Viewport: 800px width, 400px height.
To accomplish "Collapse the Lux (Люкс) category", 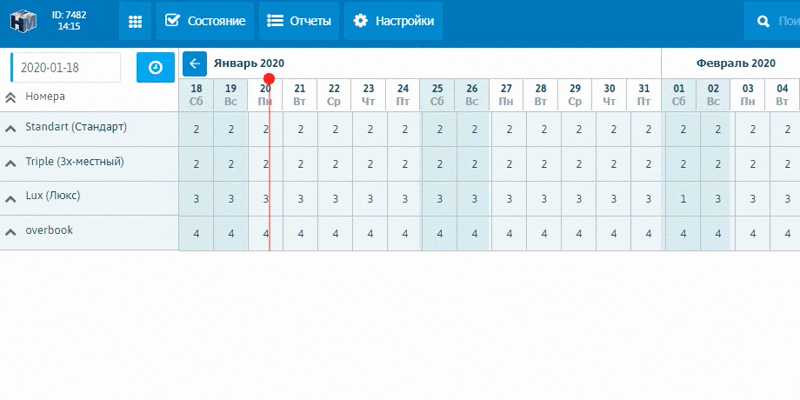I will click(11, 197).
